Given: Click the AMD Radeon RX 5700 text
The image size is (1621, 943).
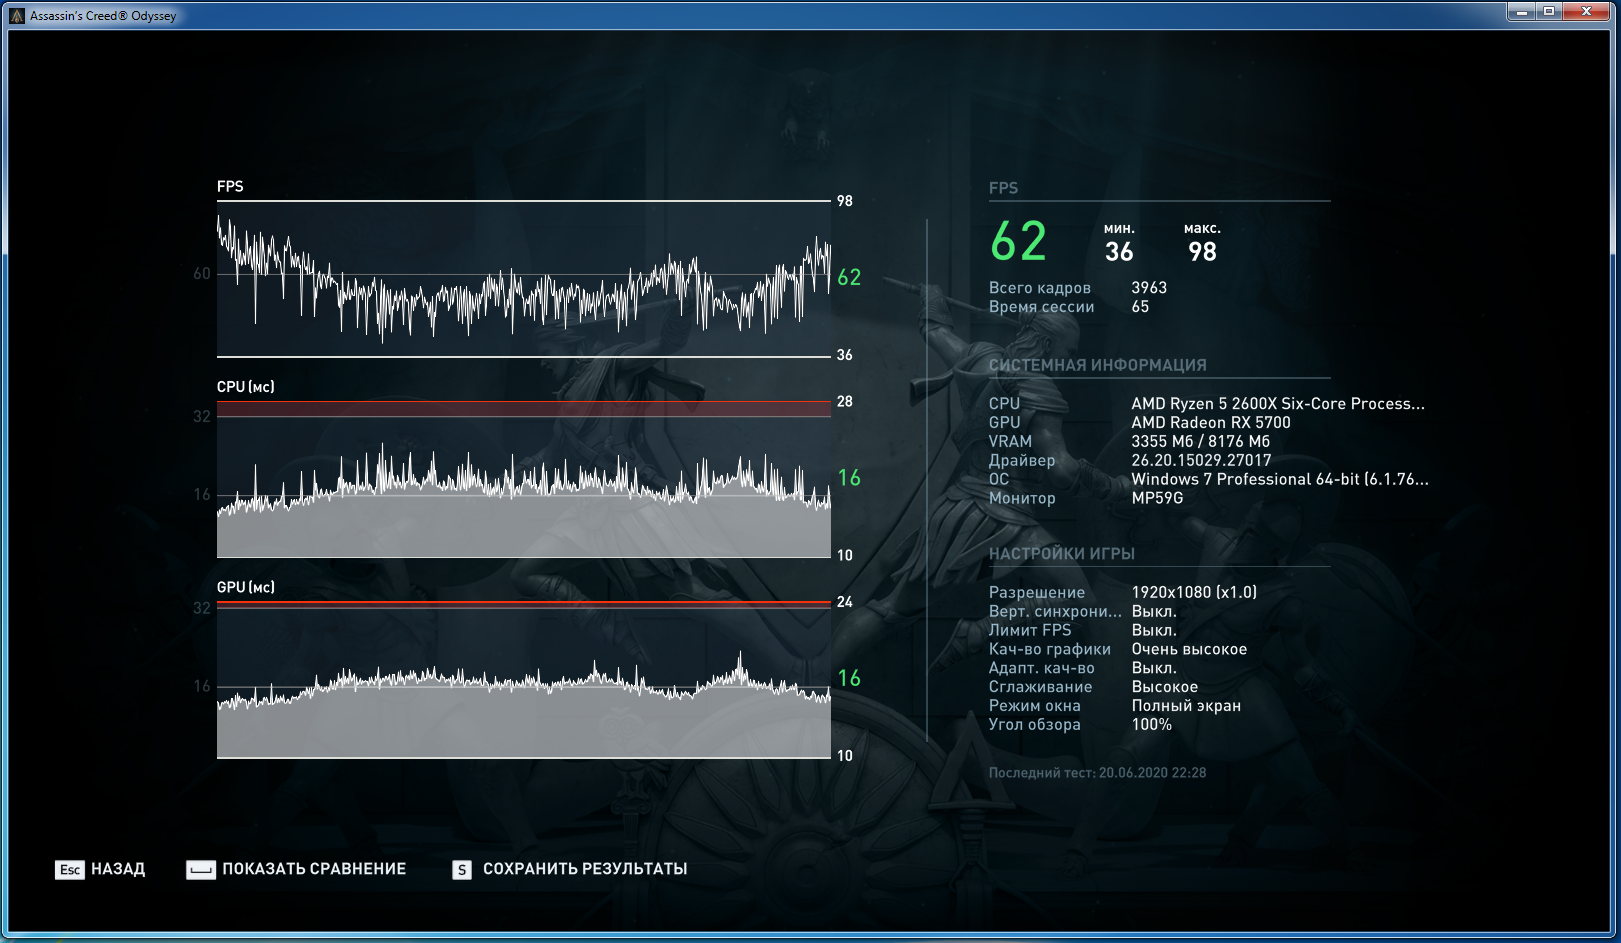Looking at the screenshot, I should [1211, 423].
